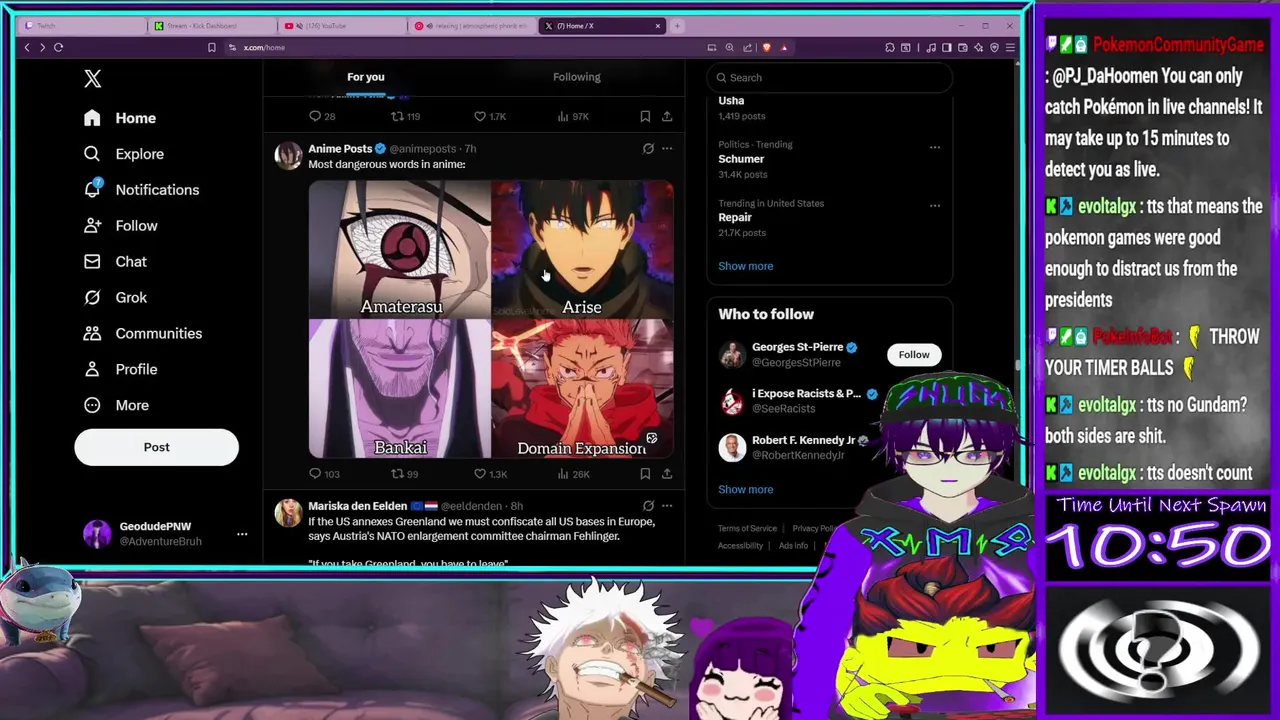The image size is (1280, 720).
Task: Open the Usha trending topic
Action: click(x=731, y=101)
